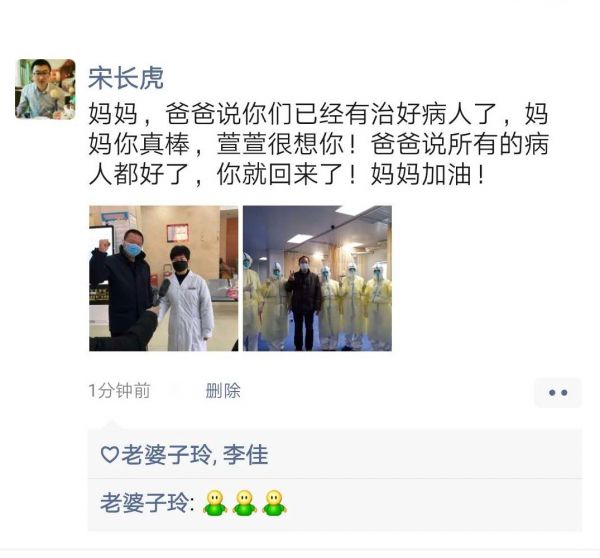The image size is (600, 558).
Task: Open the right photo of yellow protective suits
Action: click(317, 278)
